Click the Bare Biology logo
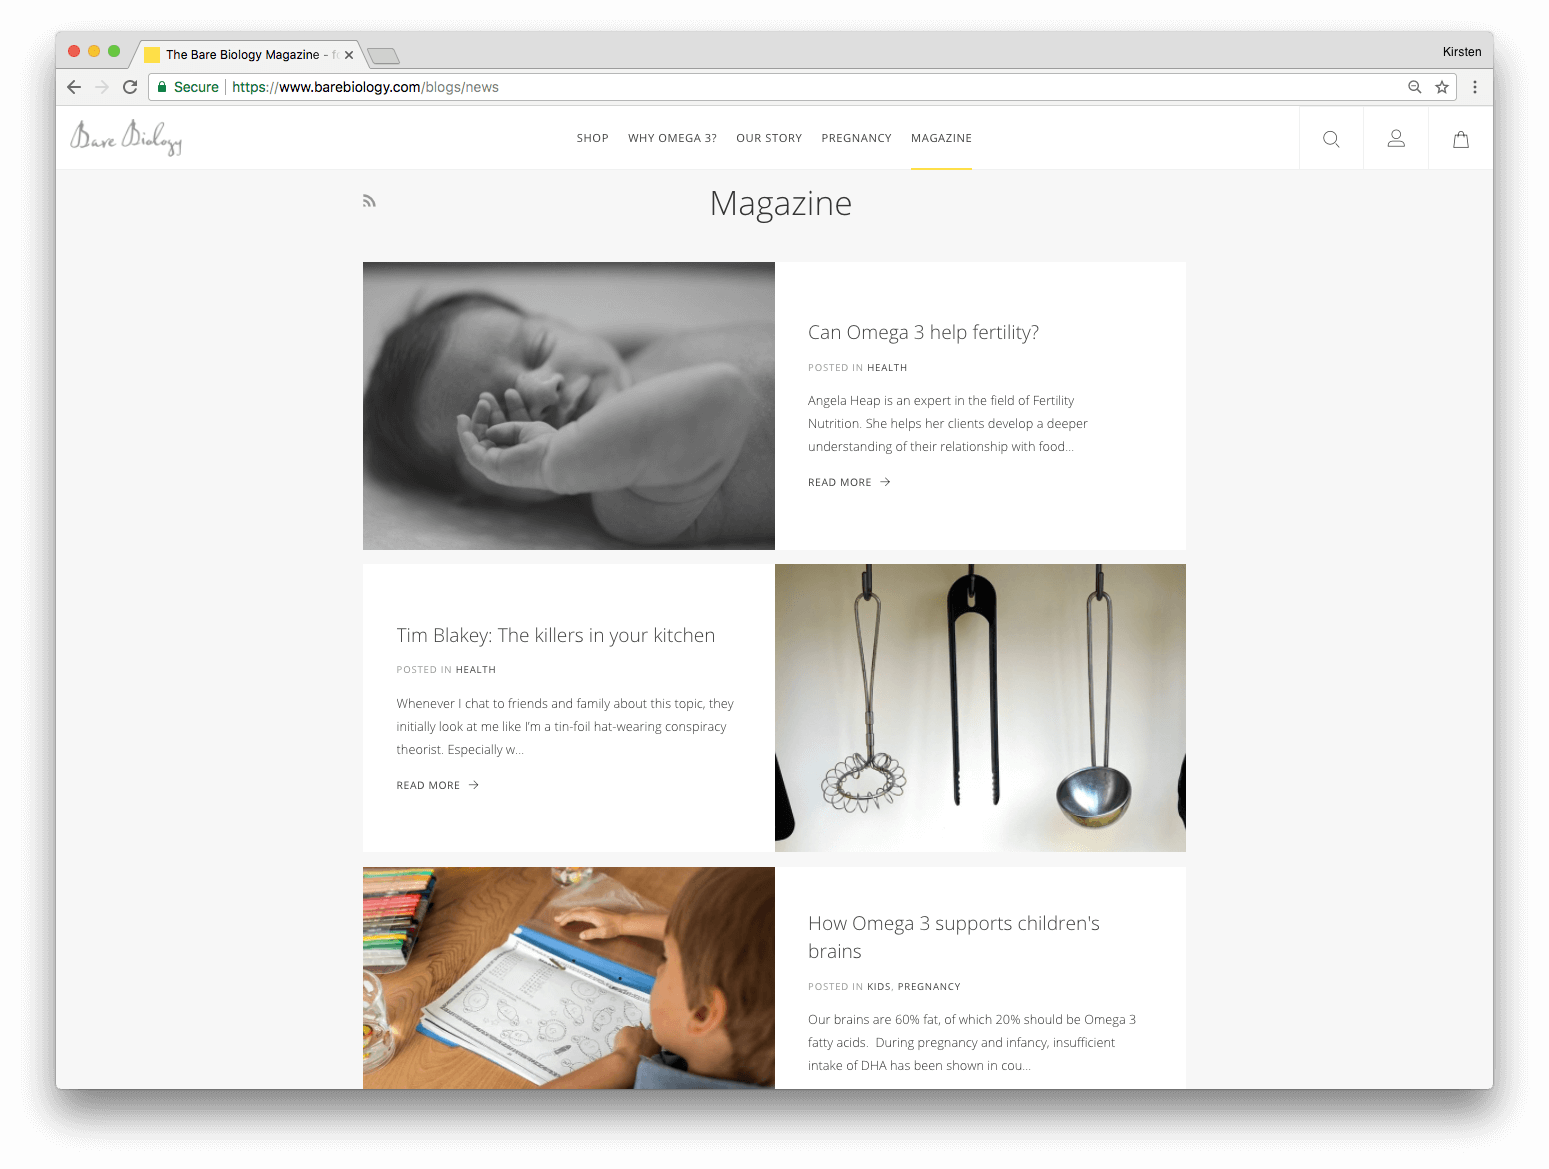Viewport: 1549px width, 1169px height. point(126,137)
